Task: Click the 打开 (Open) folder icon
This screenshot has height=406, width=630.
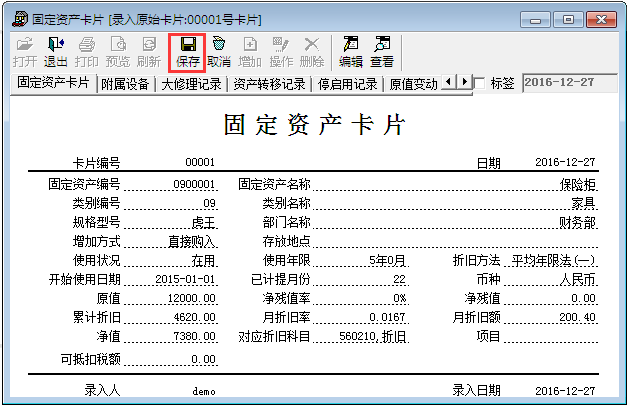Action: click(25, 51)
